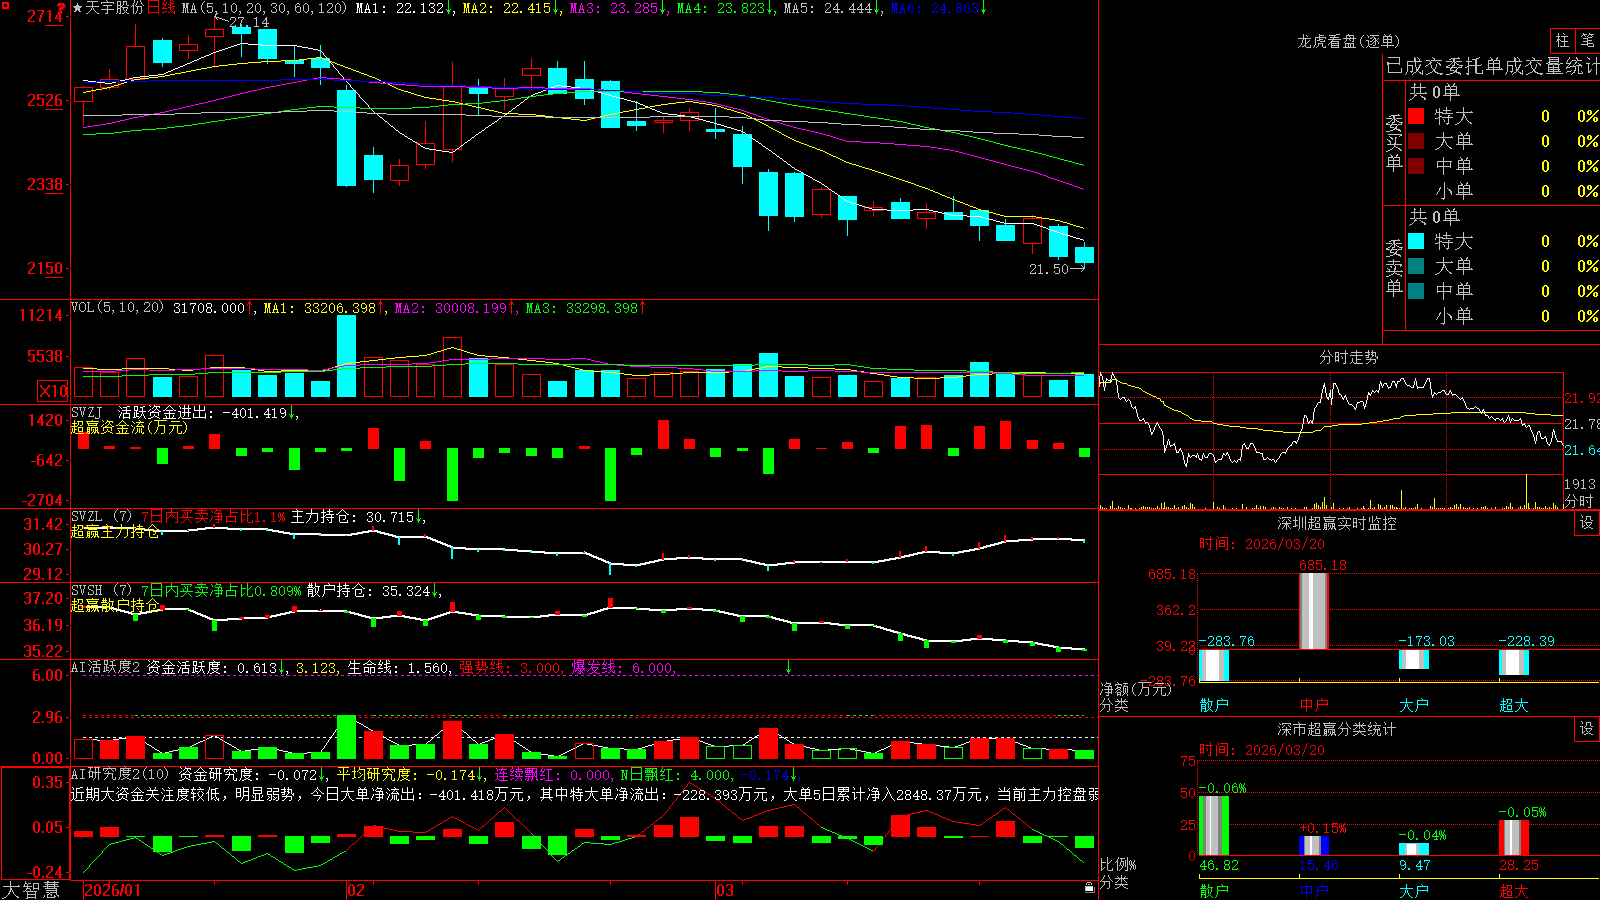
Task: Click the AI活跃度2 indicator label
Action: pyautogui.click(x=106, y=667)
